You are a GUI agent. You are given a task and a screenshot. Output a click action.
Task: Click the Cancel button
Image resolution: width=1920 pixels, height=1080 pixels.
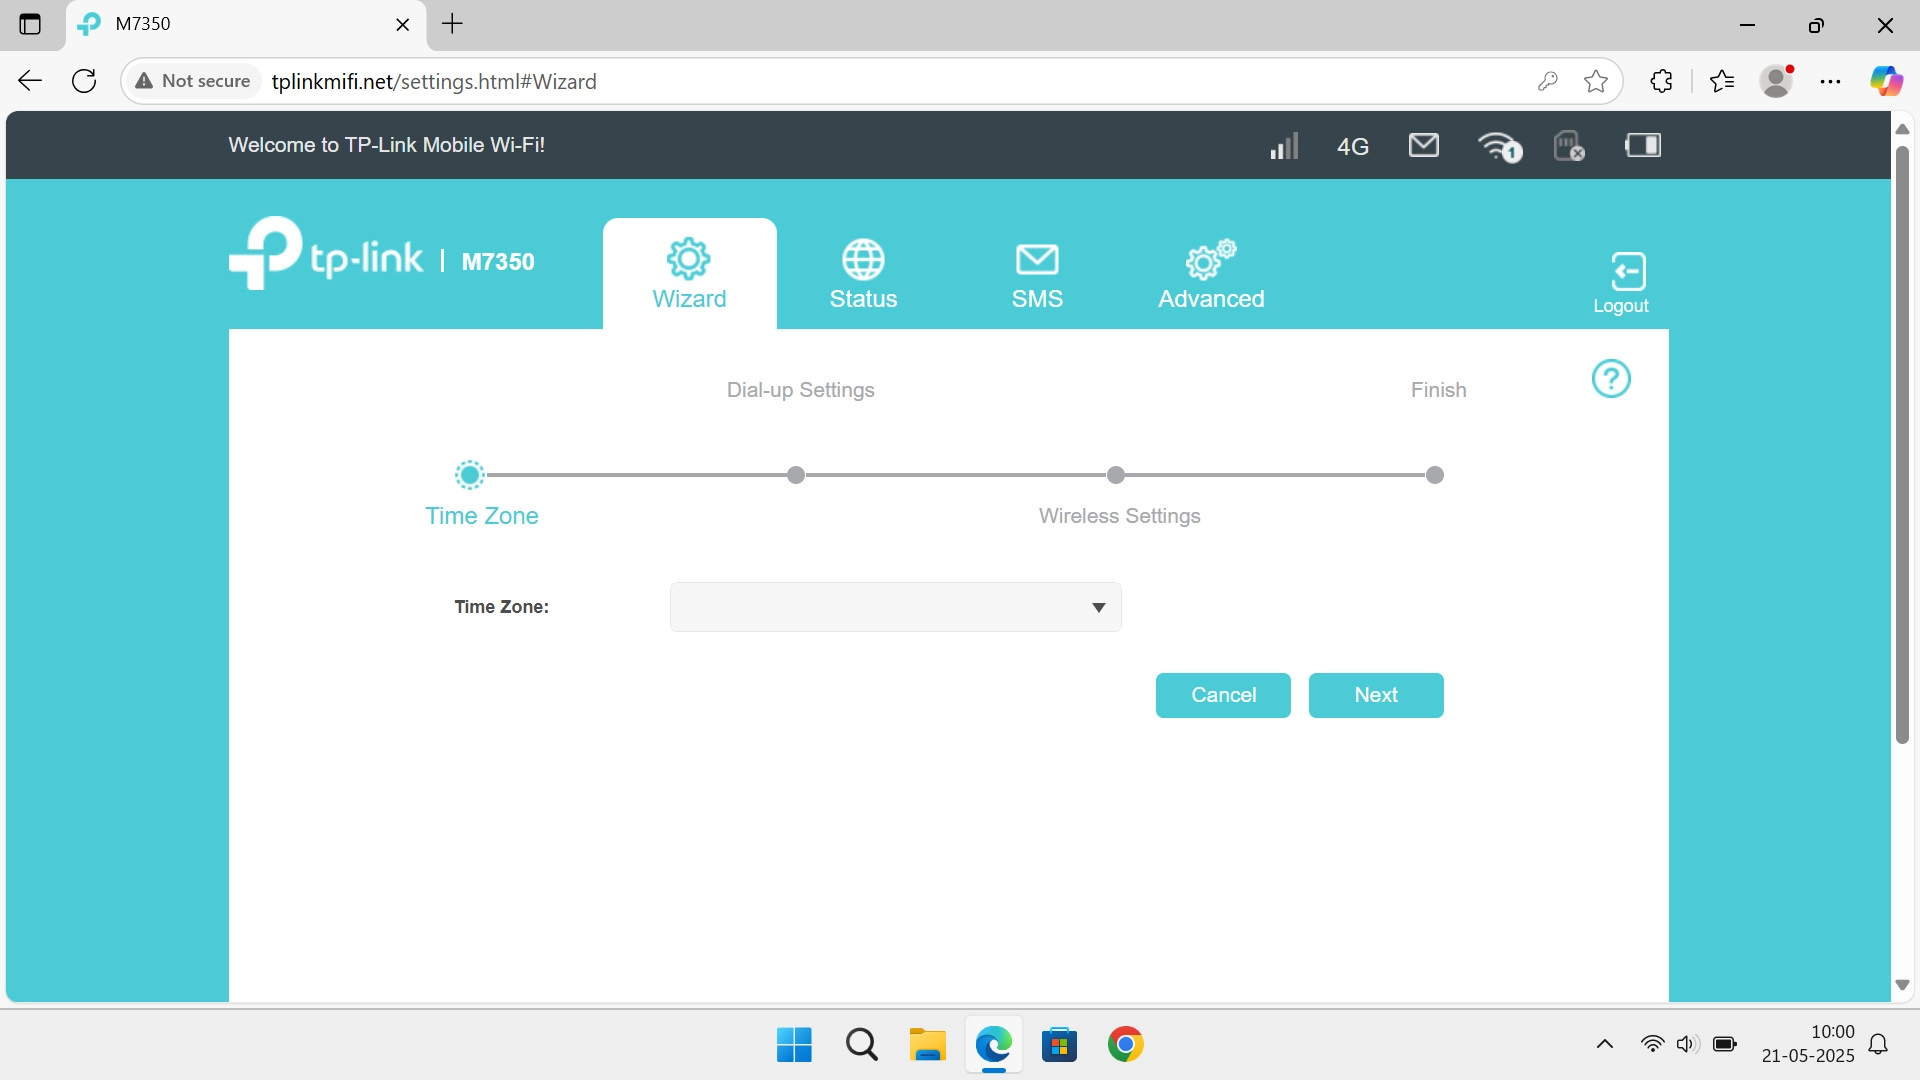1222,695
